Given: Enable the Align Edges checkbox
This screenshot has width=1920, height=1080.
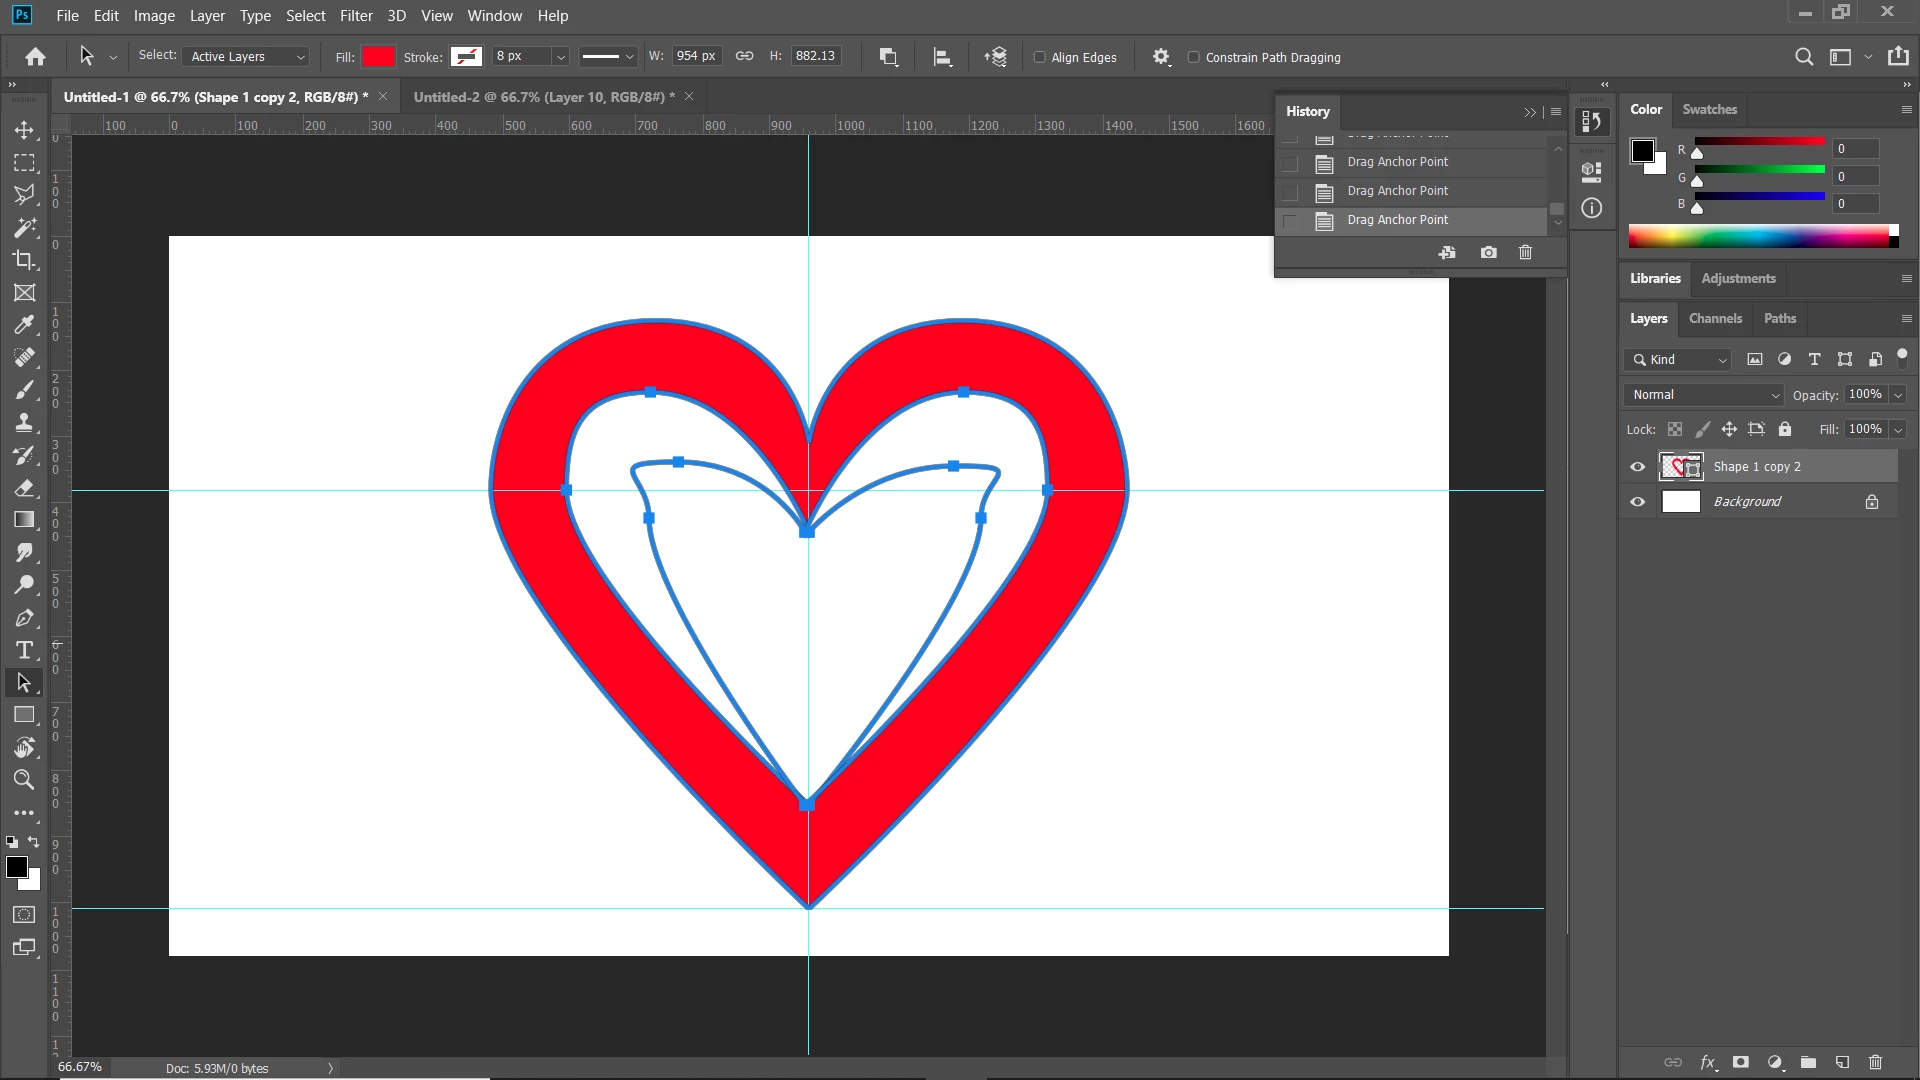Looking at the screenshot, I should click(1040, 57).
